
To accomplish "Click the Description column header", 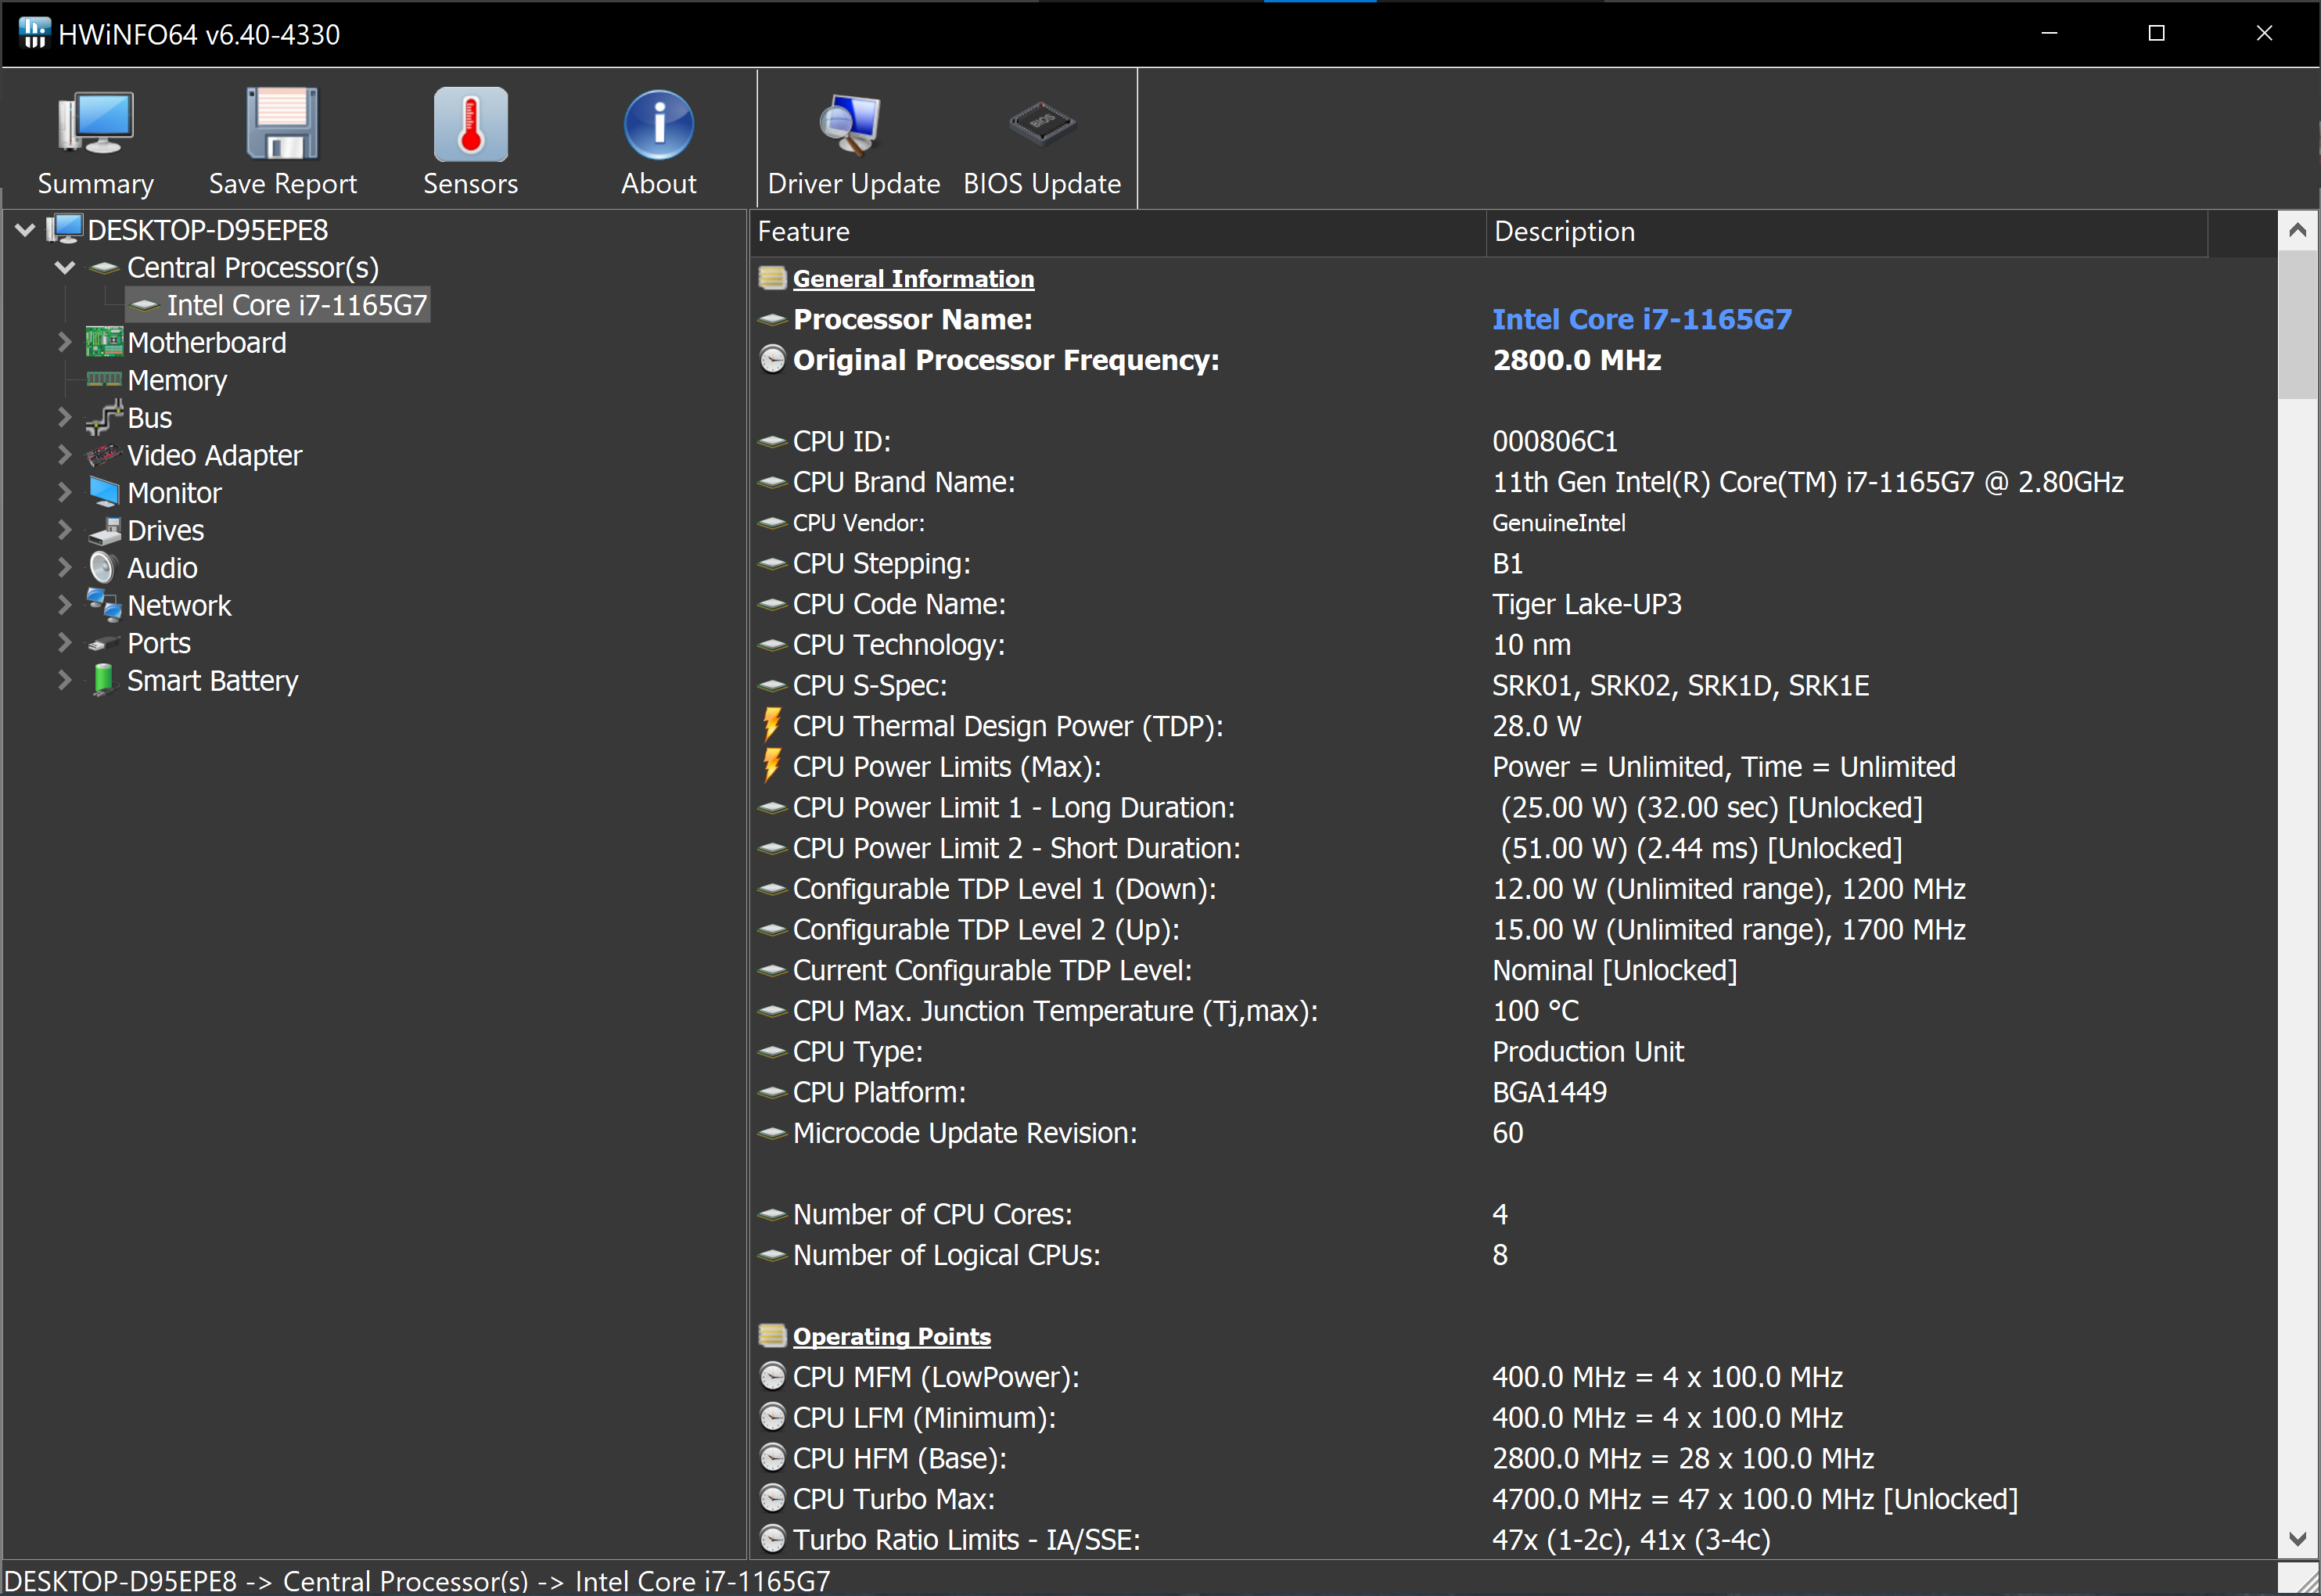I will pyautogui.click(x=1846, y=232).
